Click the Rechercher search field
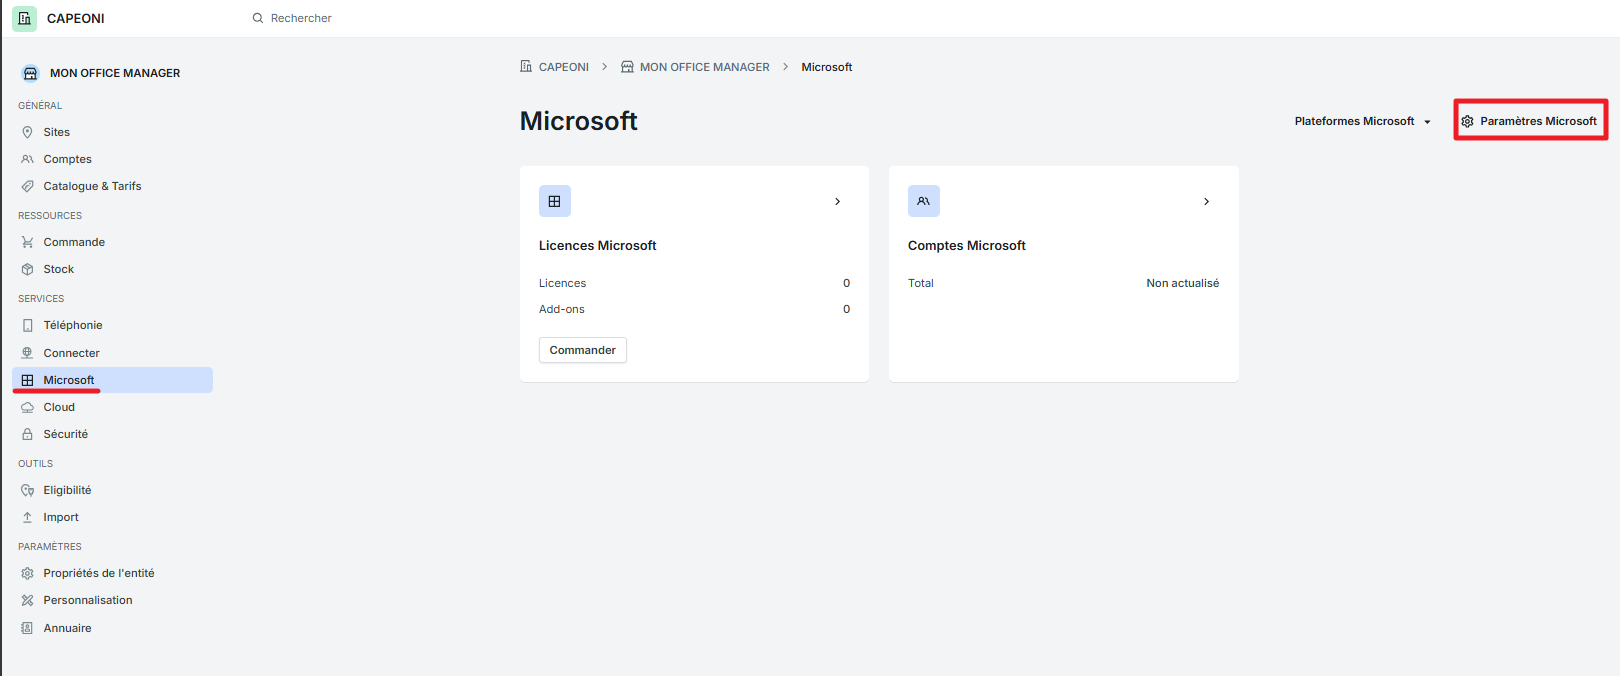Screen dimensions: 1620x676 coord(301,18)
